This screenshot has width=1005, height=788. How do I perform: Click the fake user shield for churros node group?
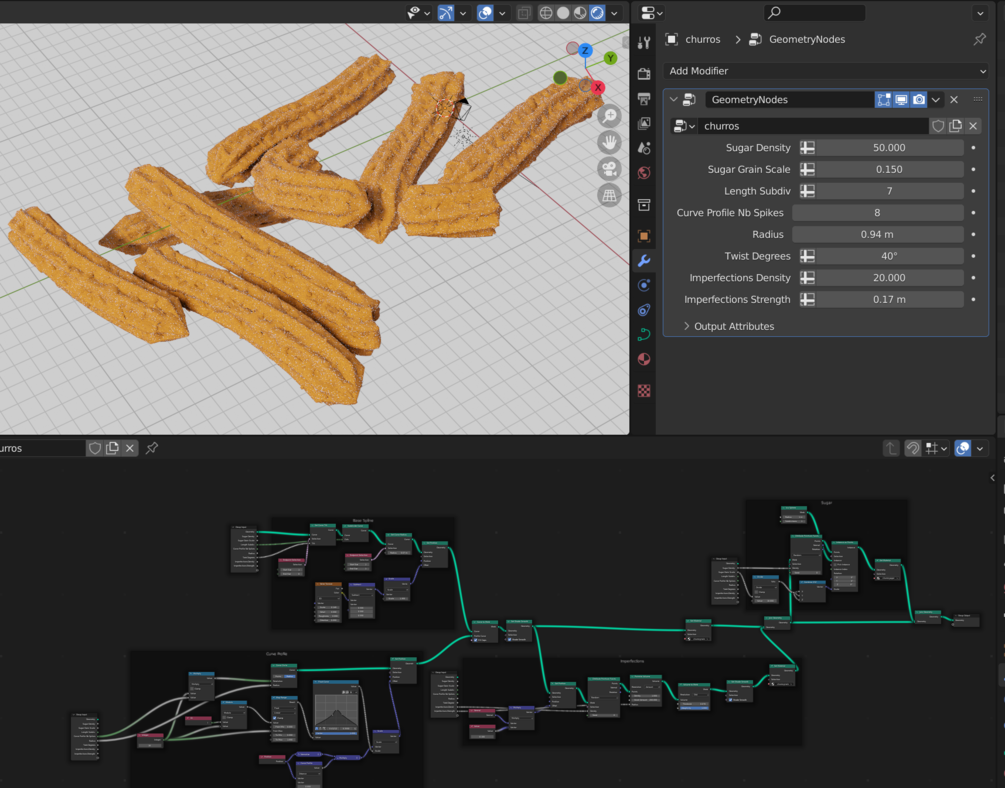click(938, 124)
